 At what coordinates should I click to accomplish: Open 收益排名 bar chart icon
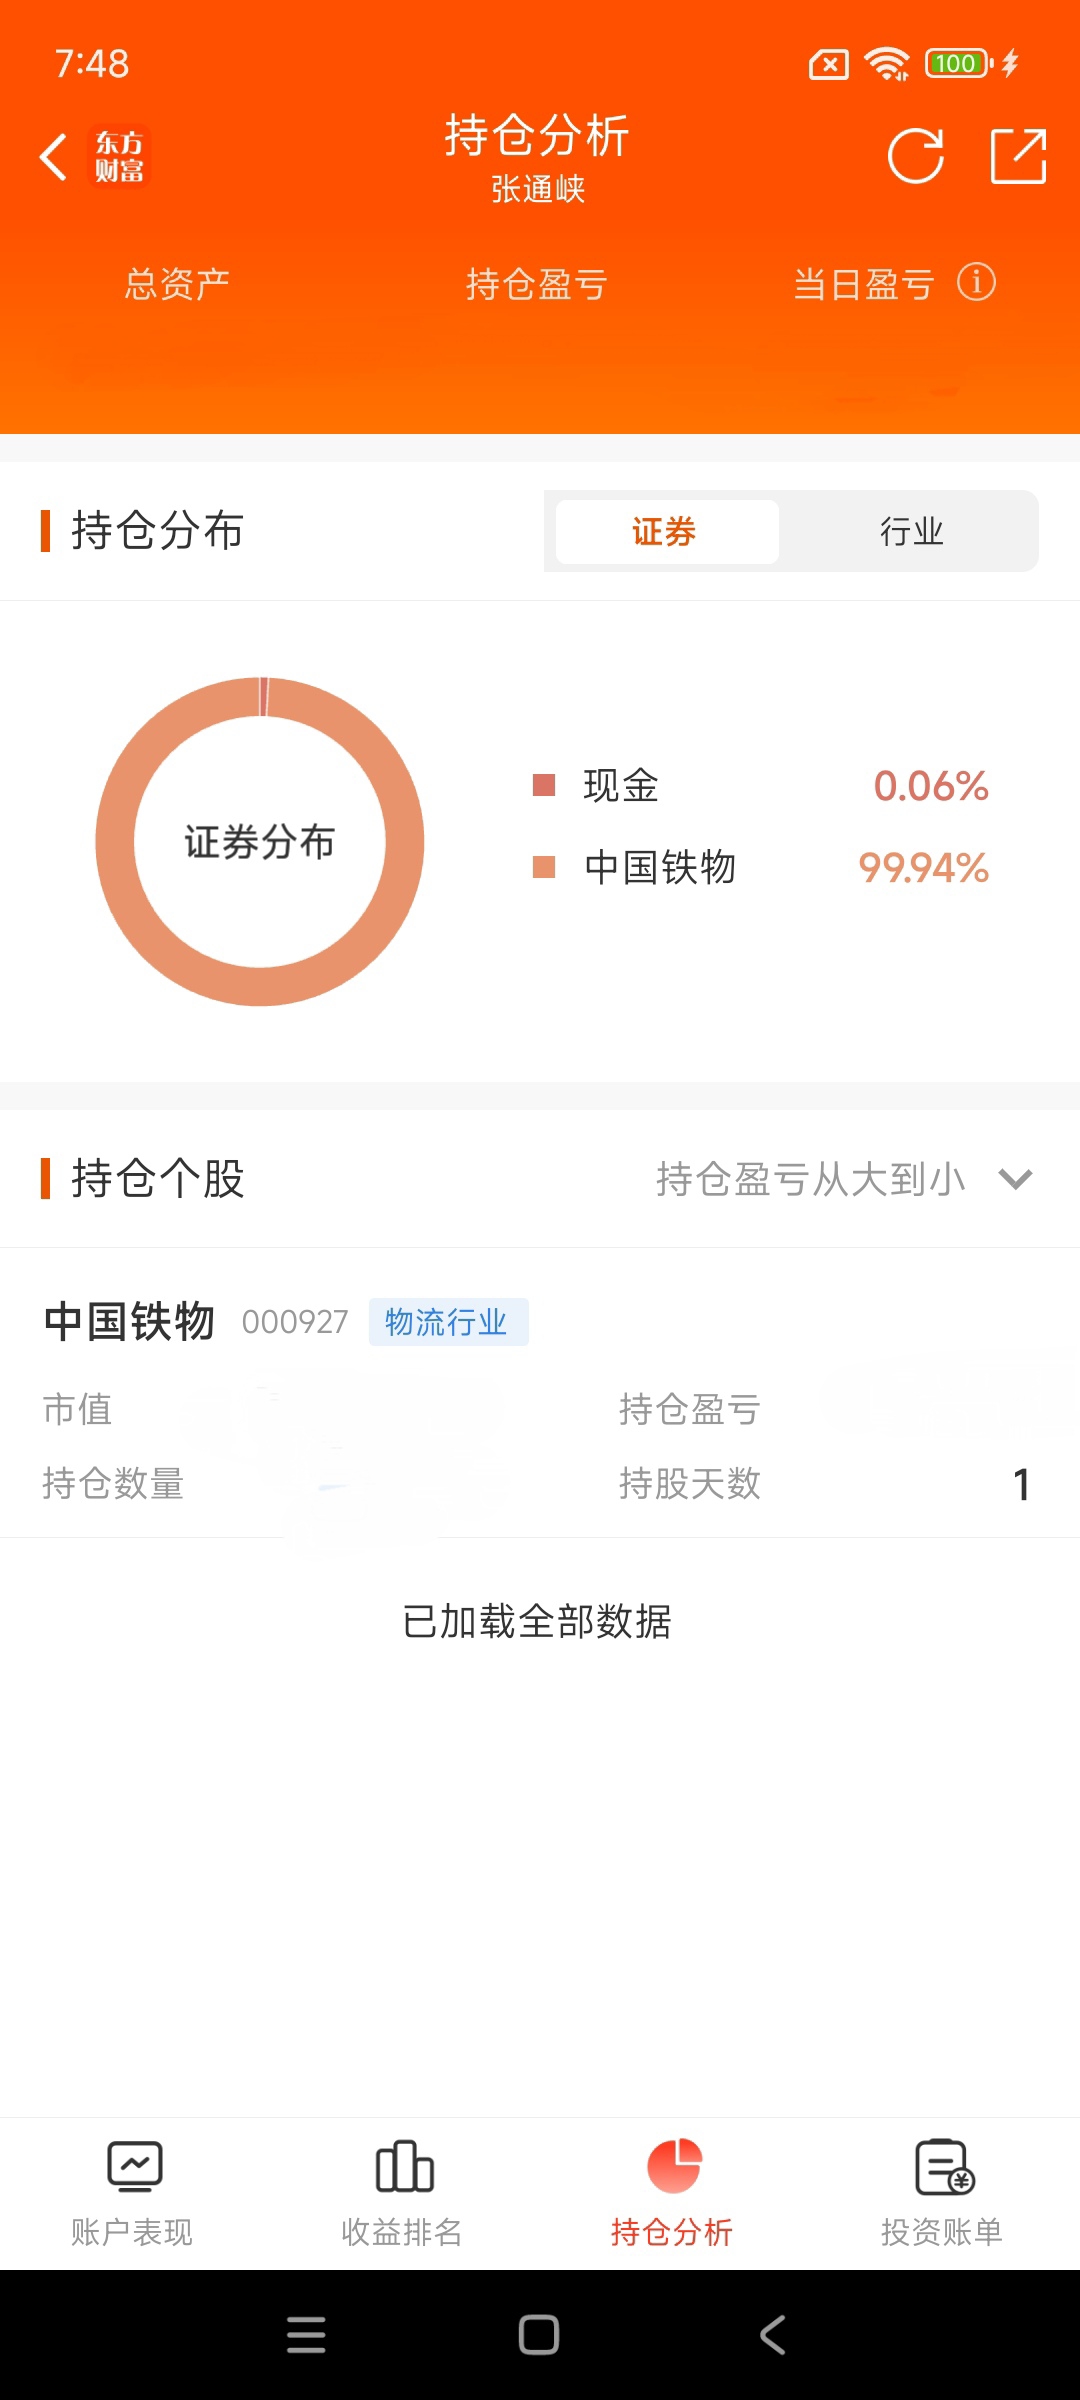403,2167
